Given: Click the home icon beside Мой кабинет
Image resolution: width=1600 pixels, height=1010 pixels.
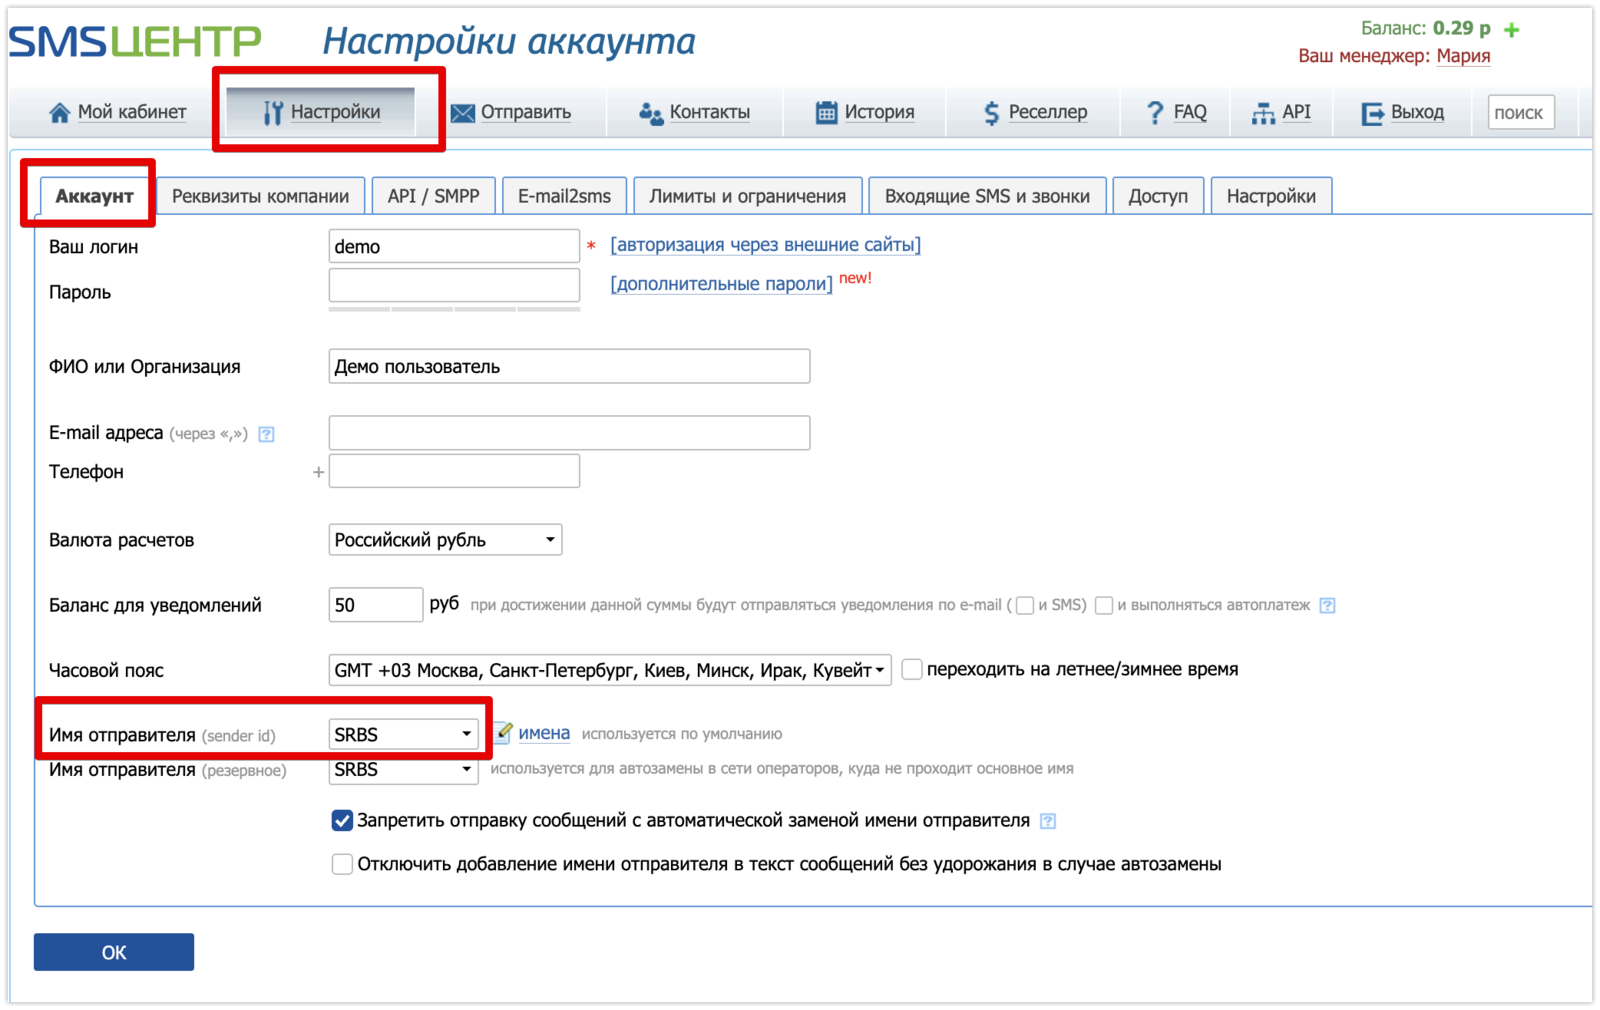Looking at the screenshot, I should [59, 113].
